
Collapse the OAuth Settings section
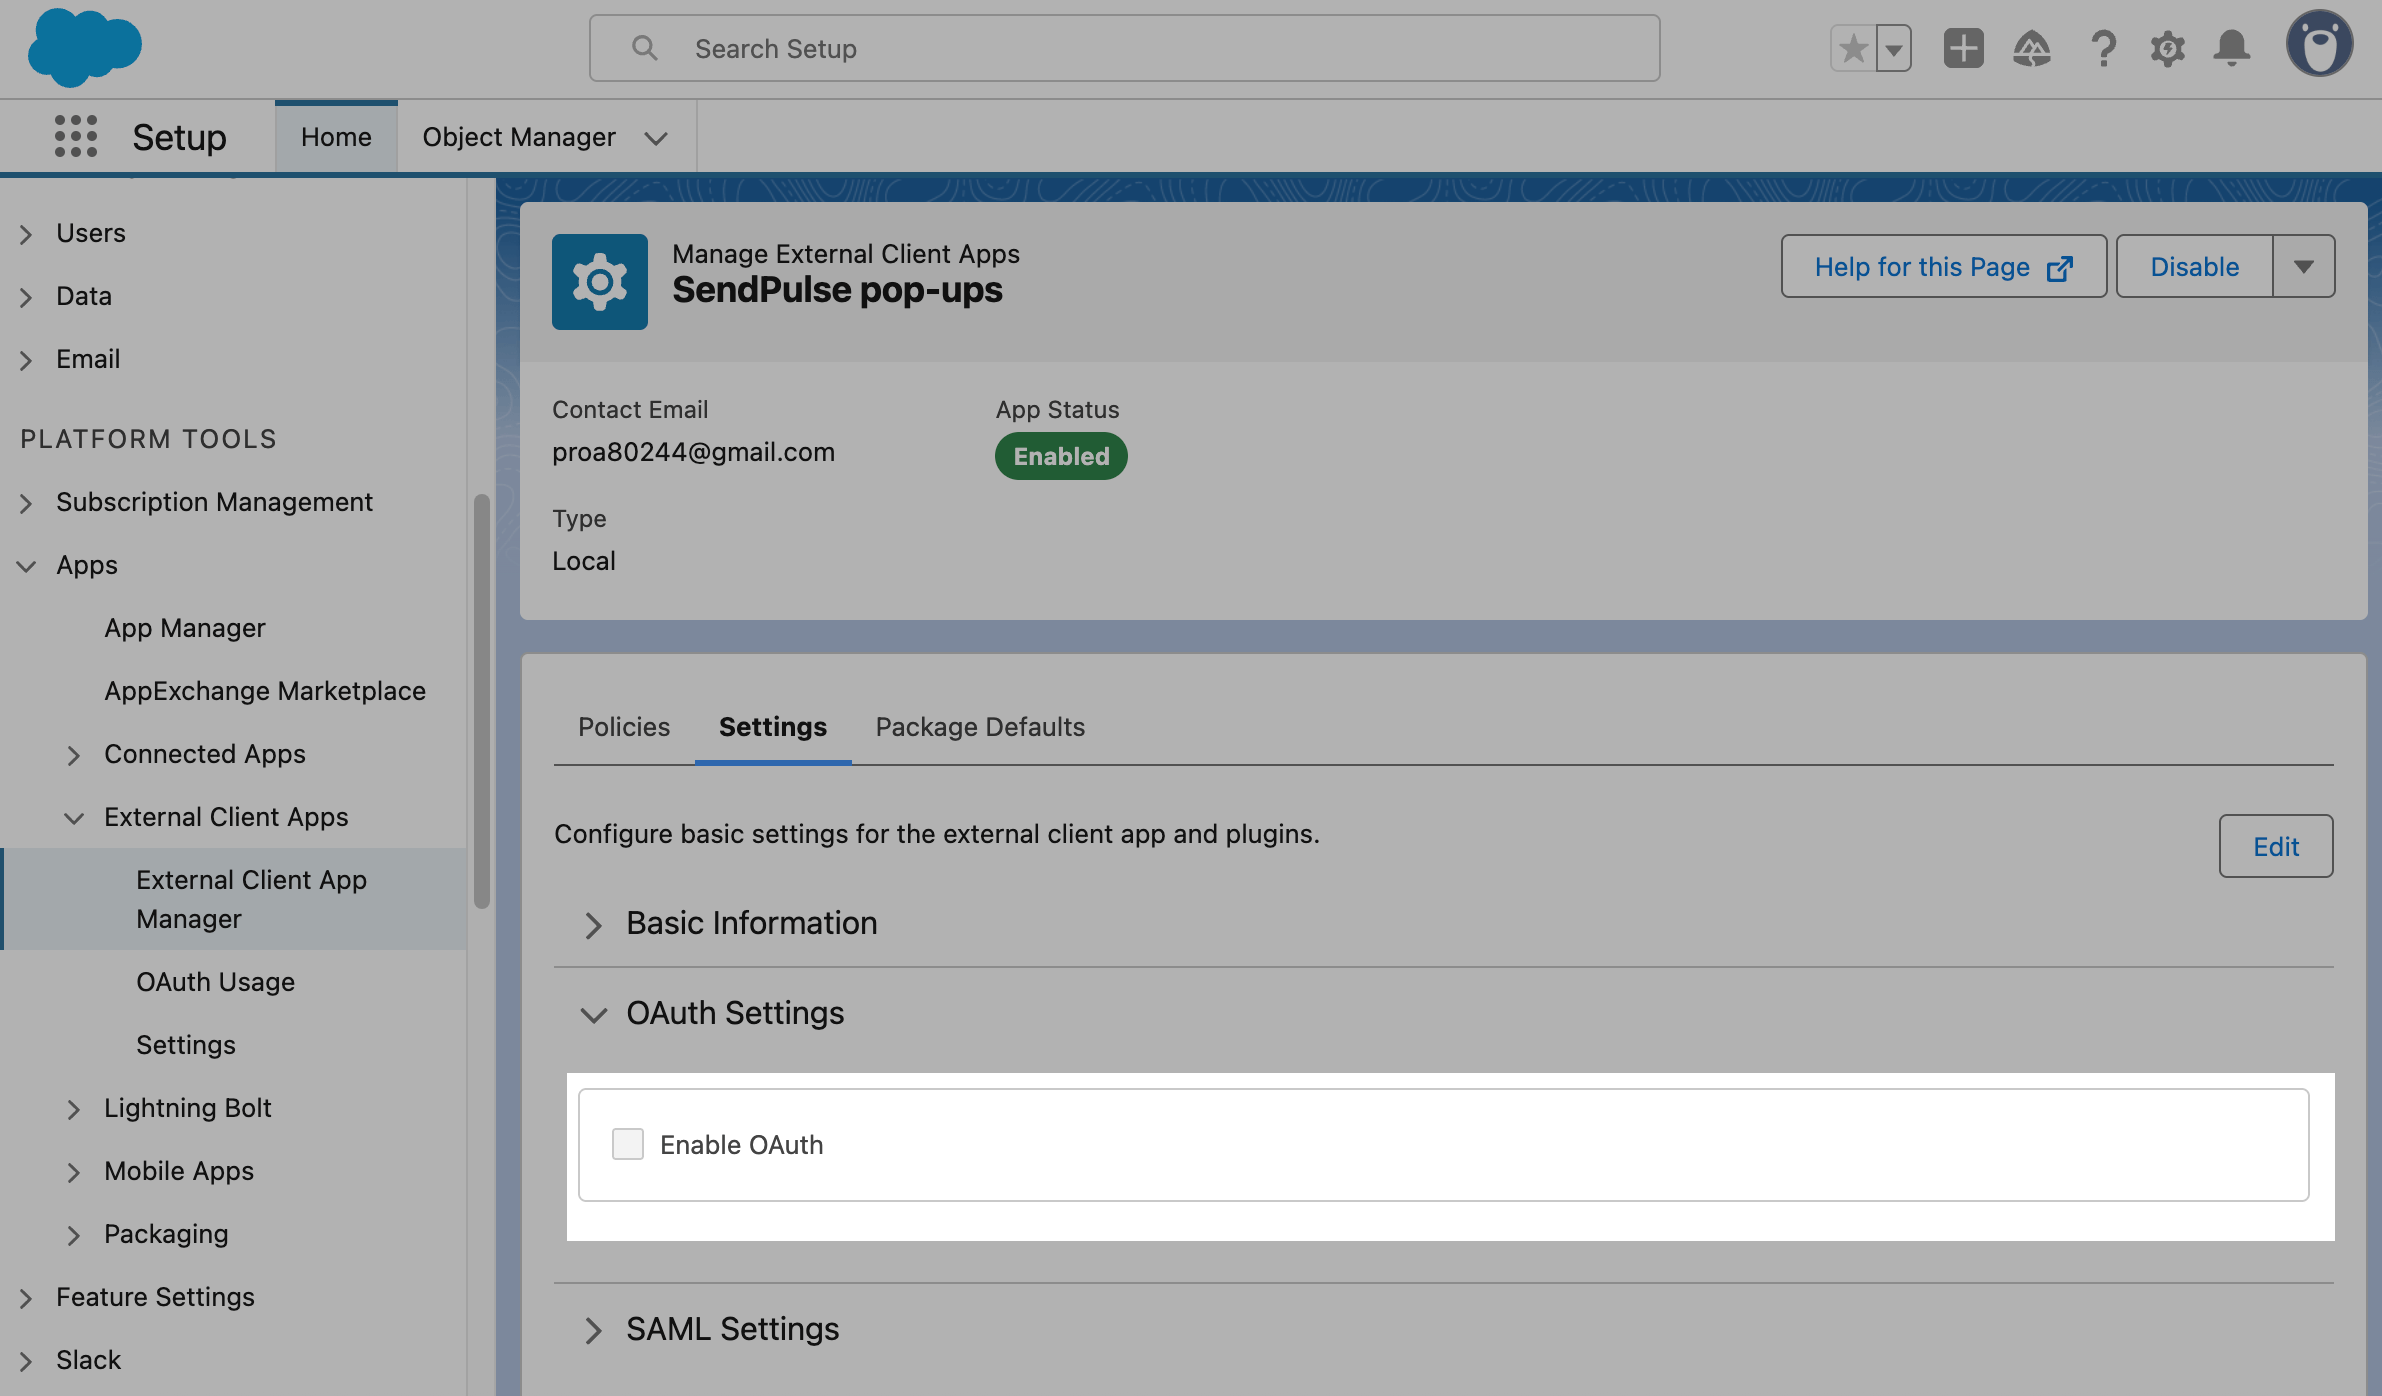(x=593, y=1015)
